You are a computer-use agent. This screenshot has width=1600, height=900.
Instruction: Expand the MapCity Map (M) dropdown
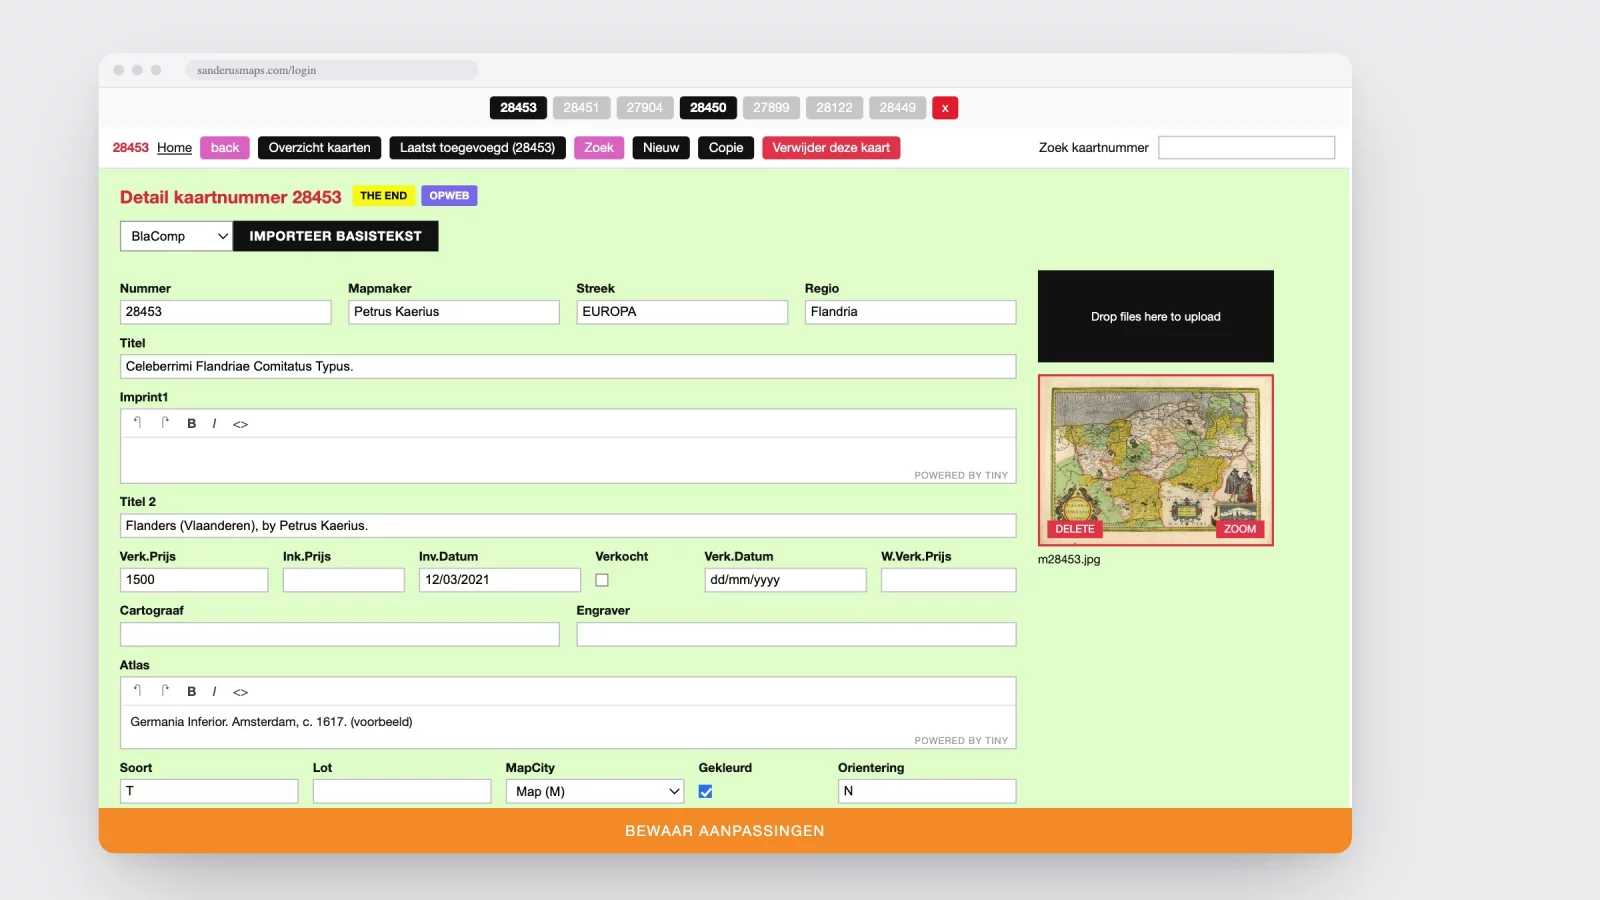595,791
